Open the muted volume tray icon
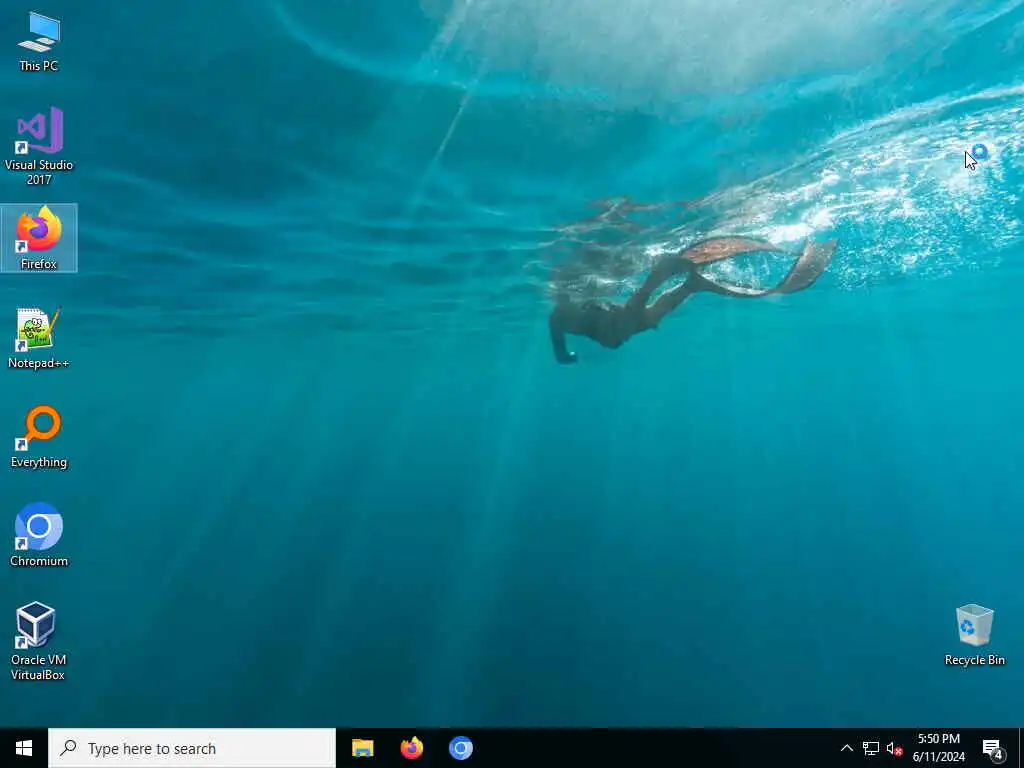This screenshot has width=1024, height=768. [x=894, y=748]
